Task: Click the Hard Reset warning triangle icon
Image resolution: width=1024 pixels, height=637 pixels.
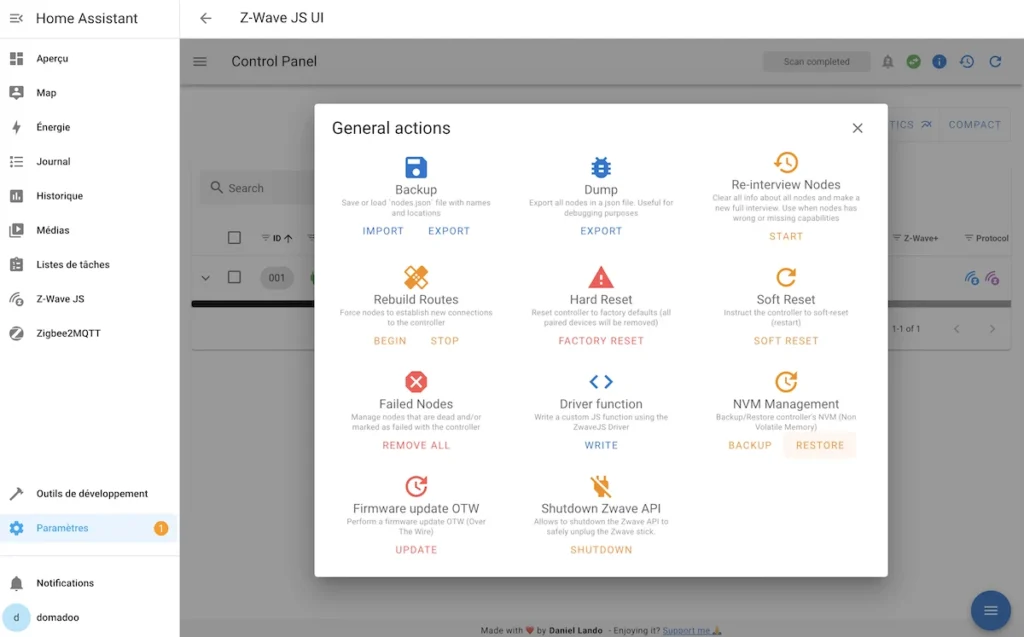Action: 601,277
